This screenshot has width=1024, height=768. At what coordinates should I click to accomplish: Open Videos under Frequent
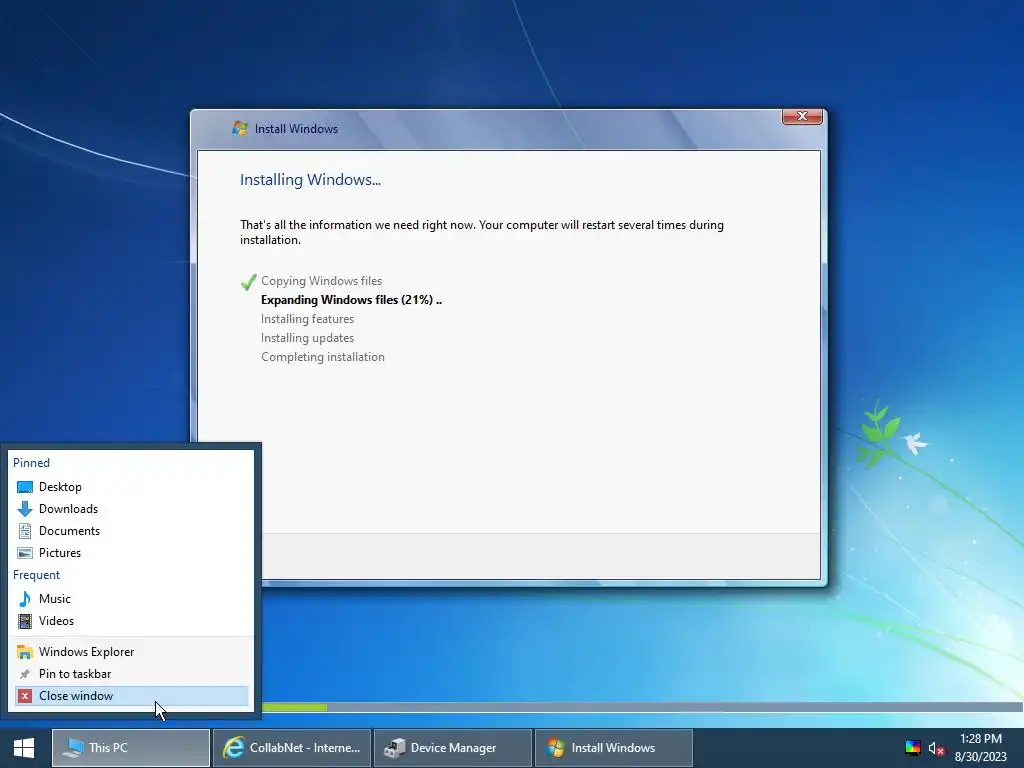pyautogui.click(x=131, y=620)
